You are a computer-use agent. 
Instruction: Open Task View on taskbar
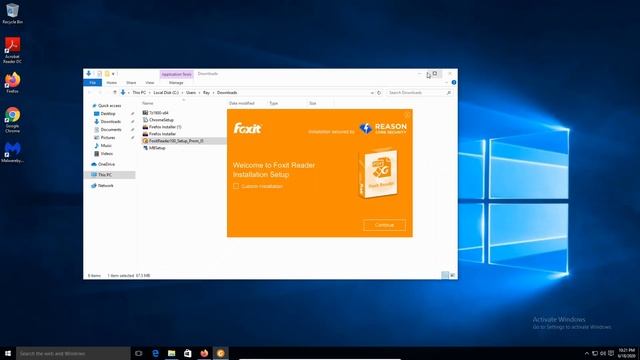(x=139, y=353)
